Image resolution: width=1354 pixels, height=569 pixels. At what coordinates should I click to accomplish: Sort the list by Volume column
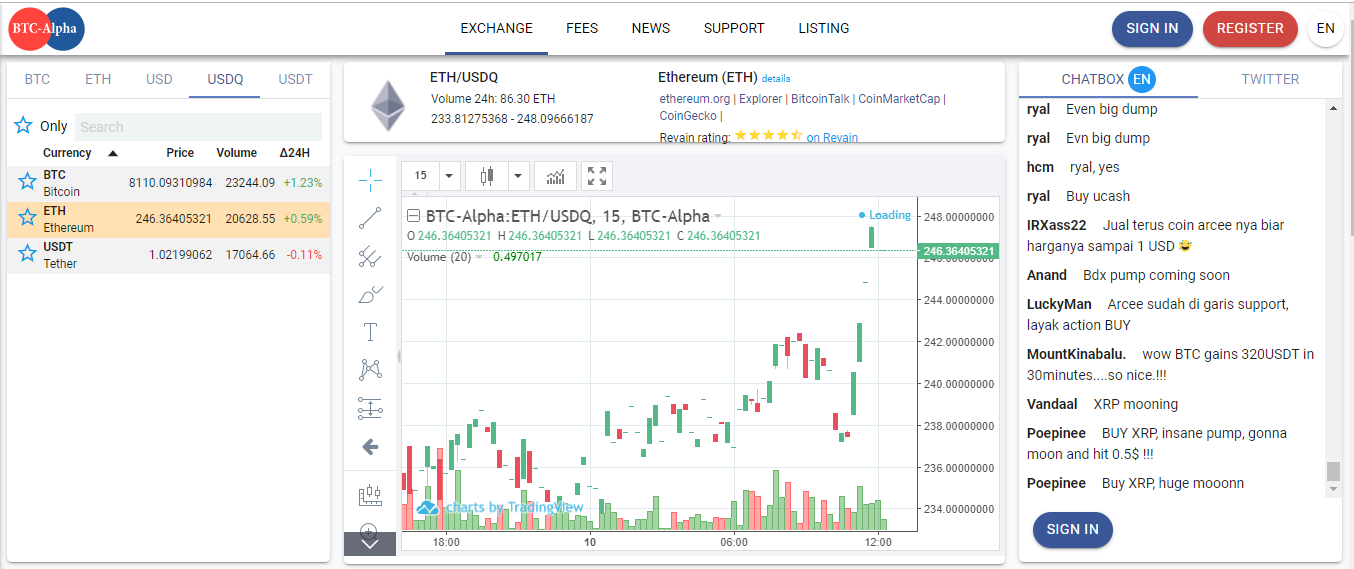click(x=236, y=153)
